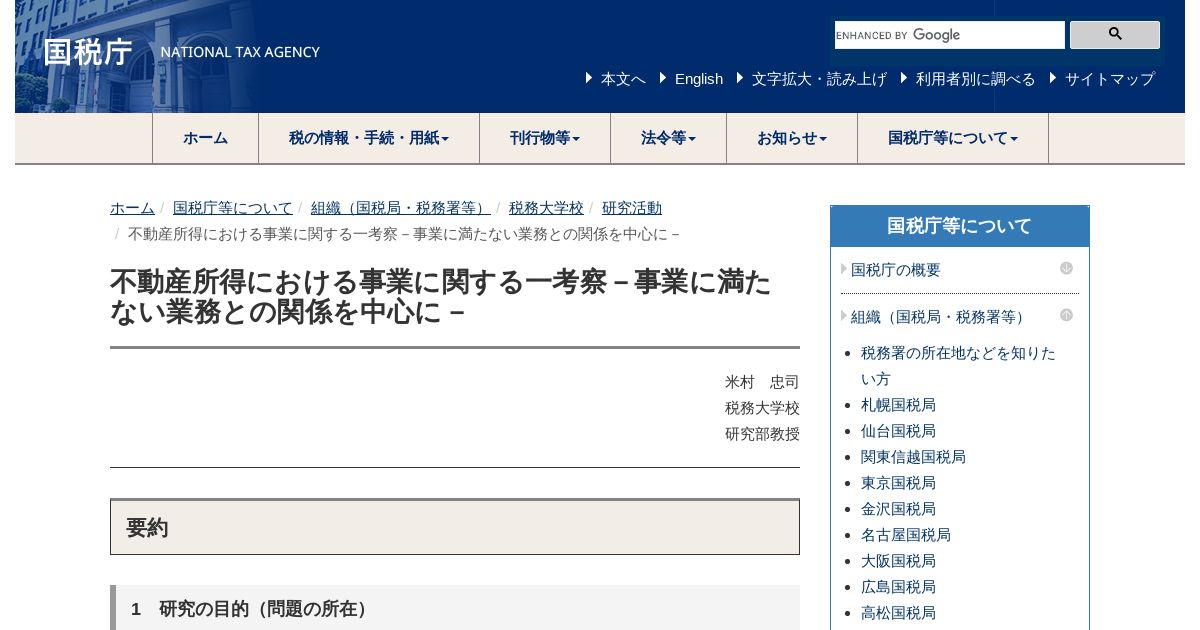Go to ホーム in the navigation bar
This screenshot has height=630, width=1200.
click(206, 138)
